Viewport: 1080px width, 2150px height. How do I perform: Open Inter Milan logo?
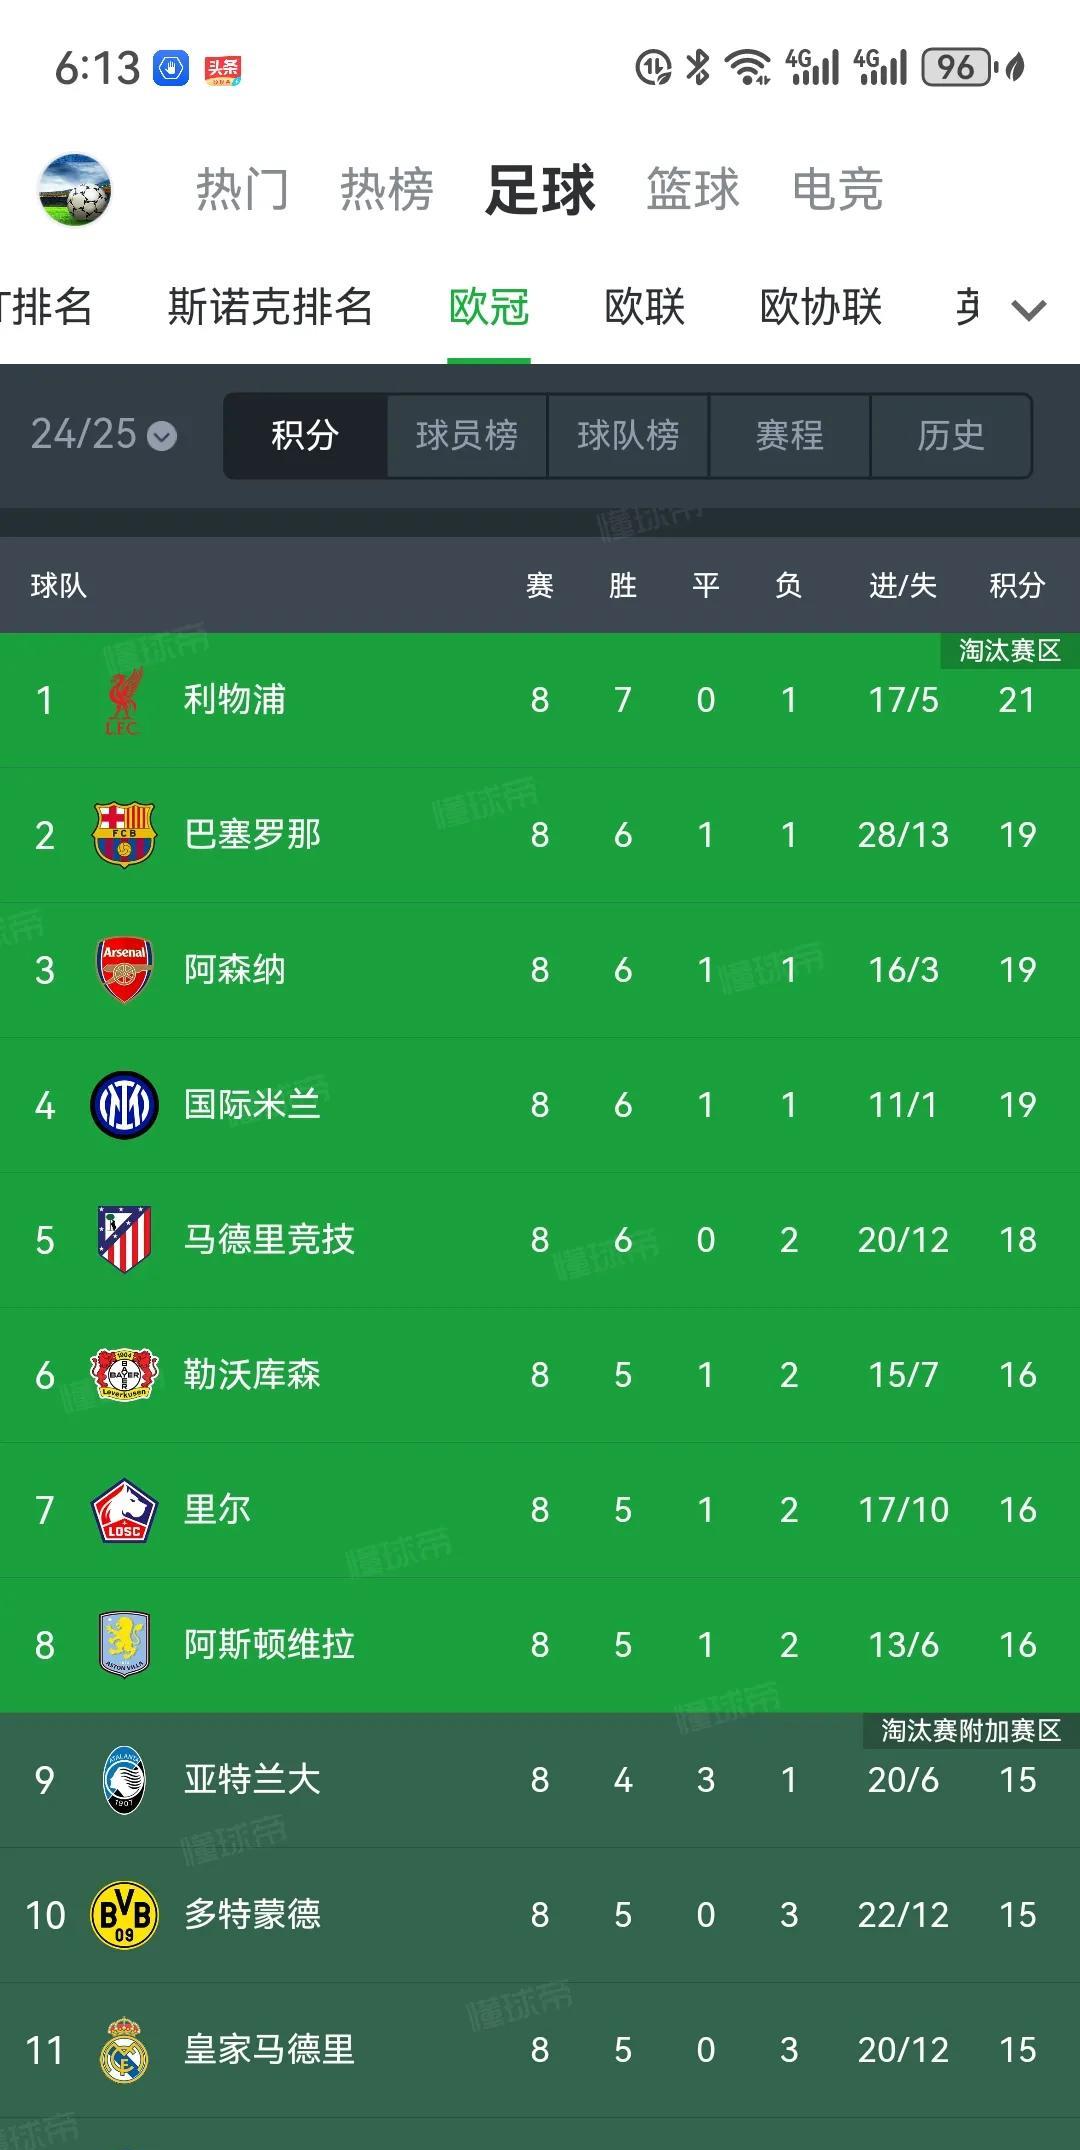click(x=124, y=1105)
